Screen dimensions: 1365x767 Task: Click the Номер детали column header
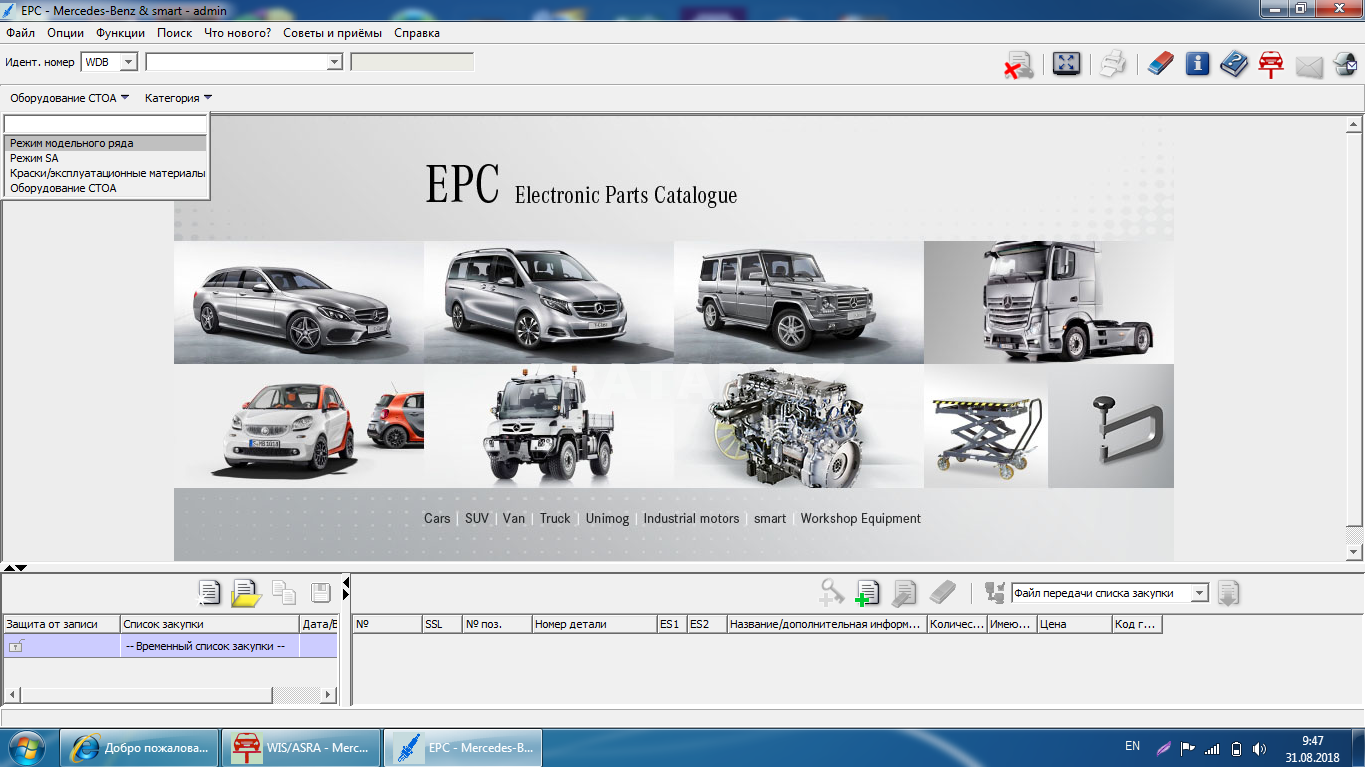pyautogui.click(x=594, y=624)
